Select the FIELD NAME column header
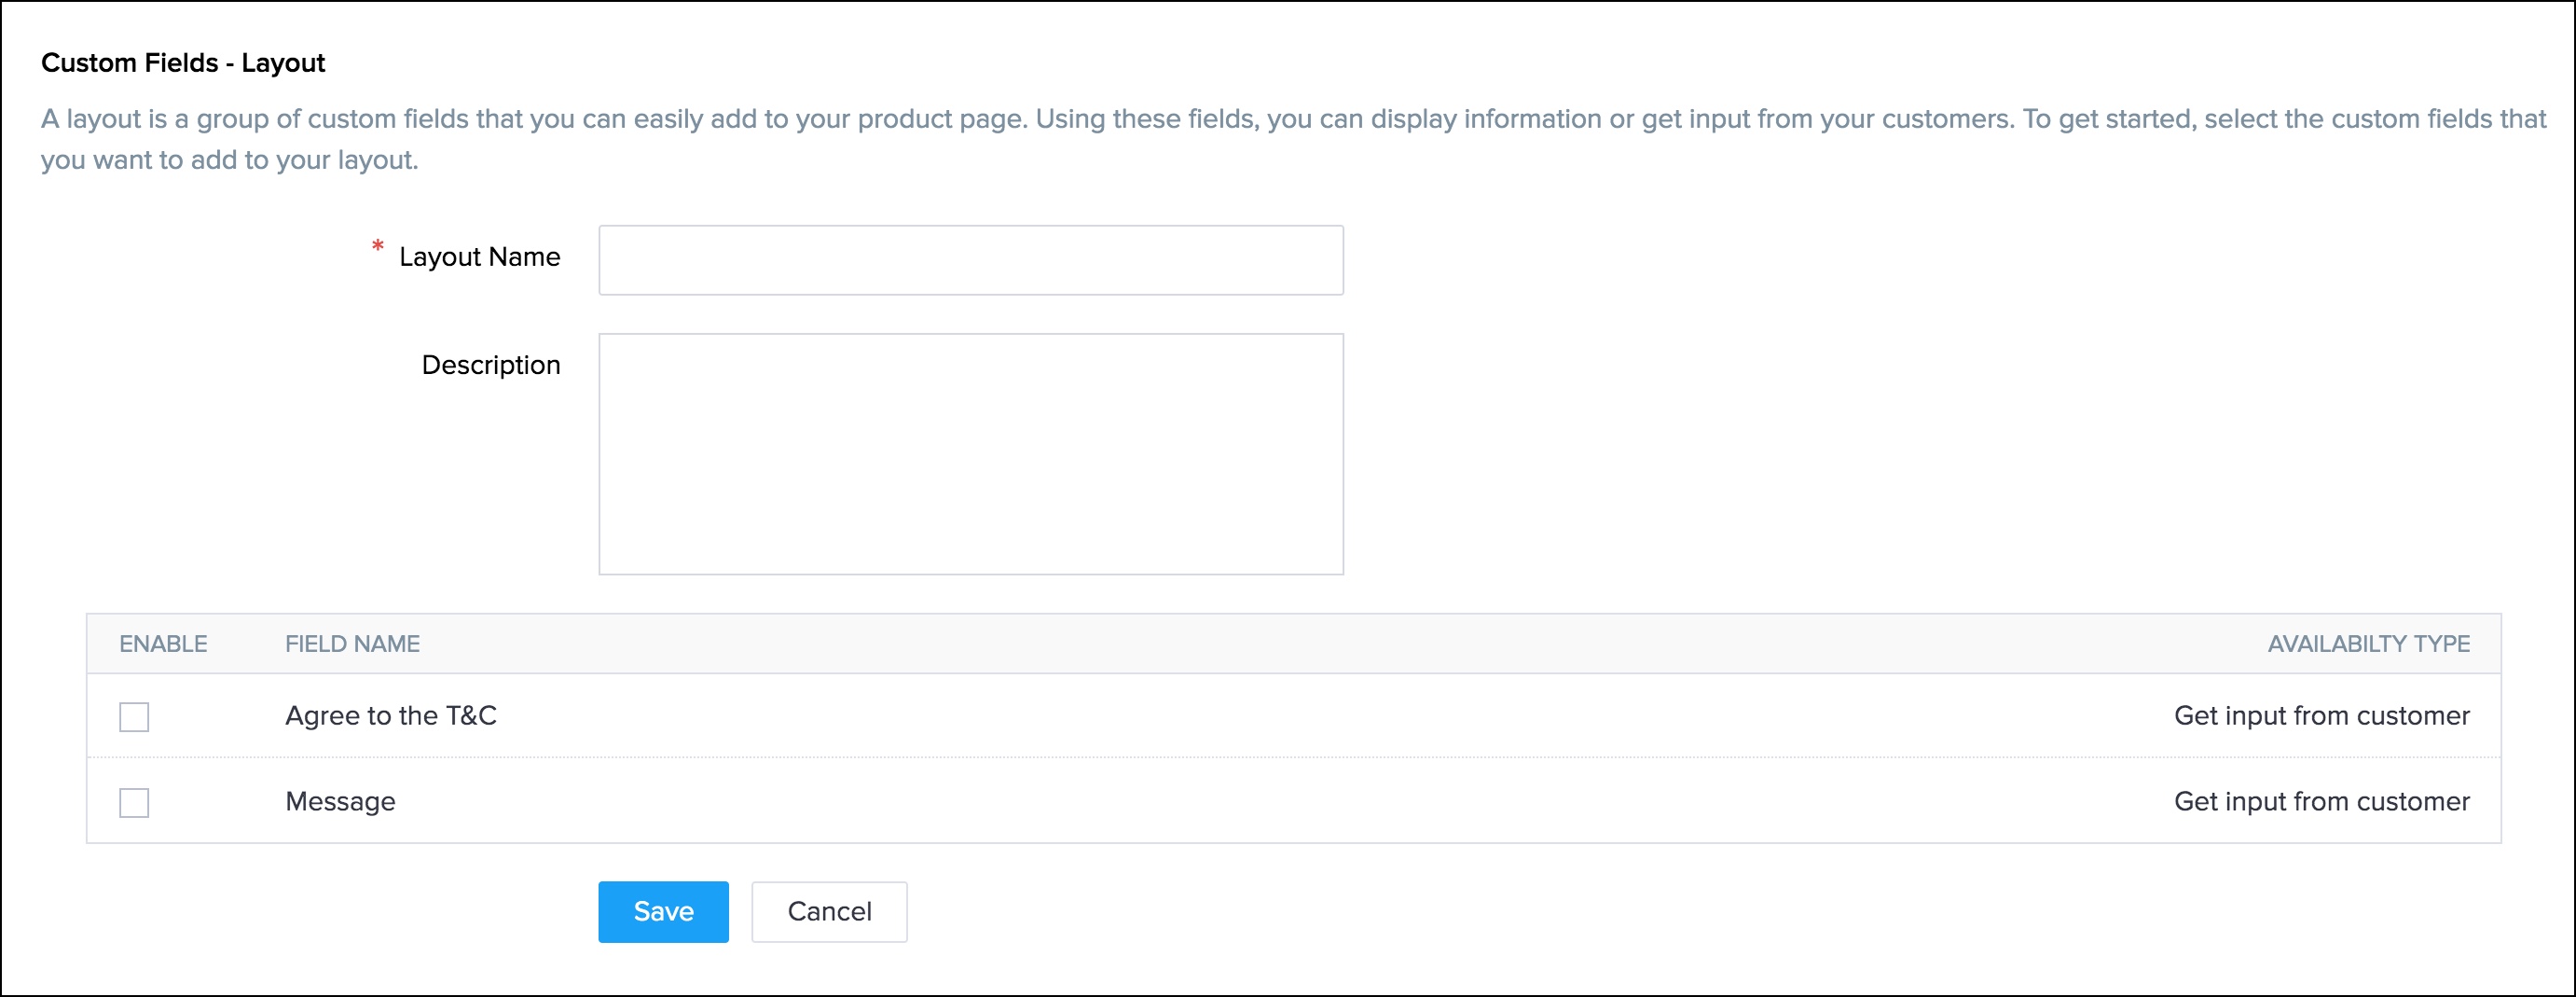This screenshot has width=2576, height=997. 352,644
